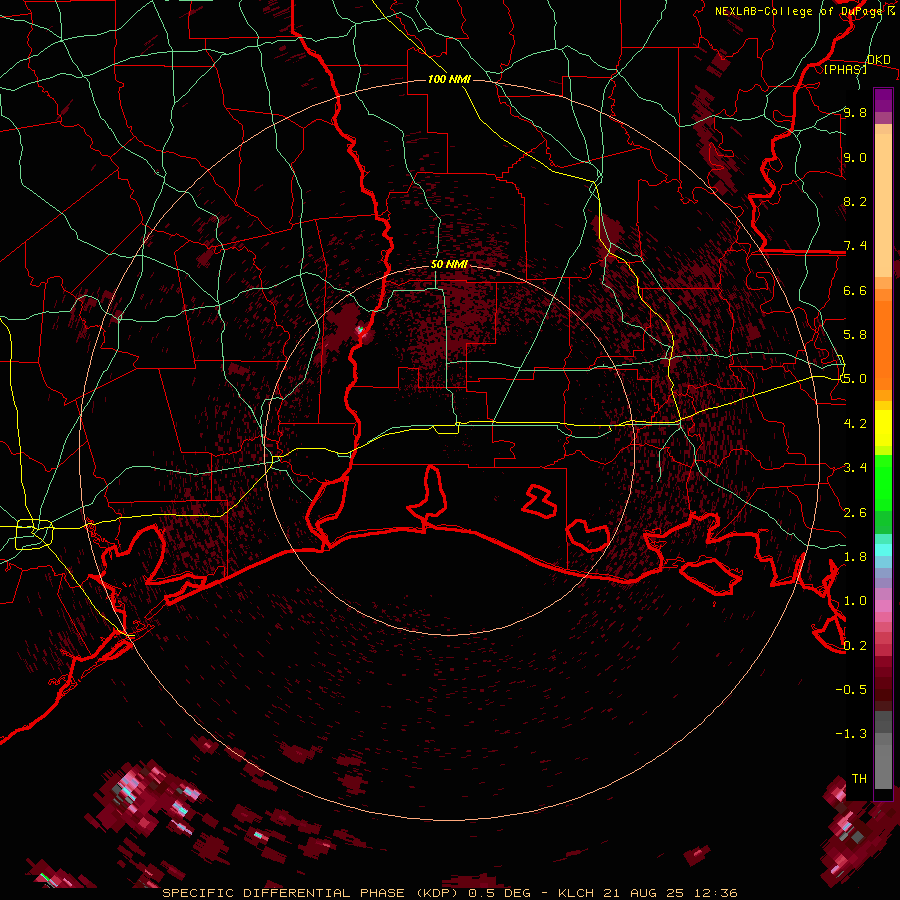Pick the bright green color bar segment
The image size is (900, 900).
click(x=883, y=483)
